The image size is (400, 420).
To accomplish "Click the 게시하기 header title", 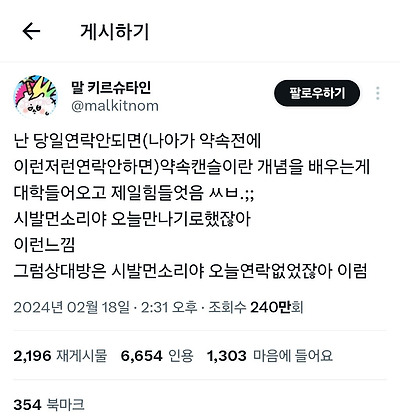I will tap(115, 32).
